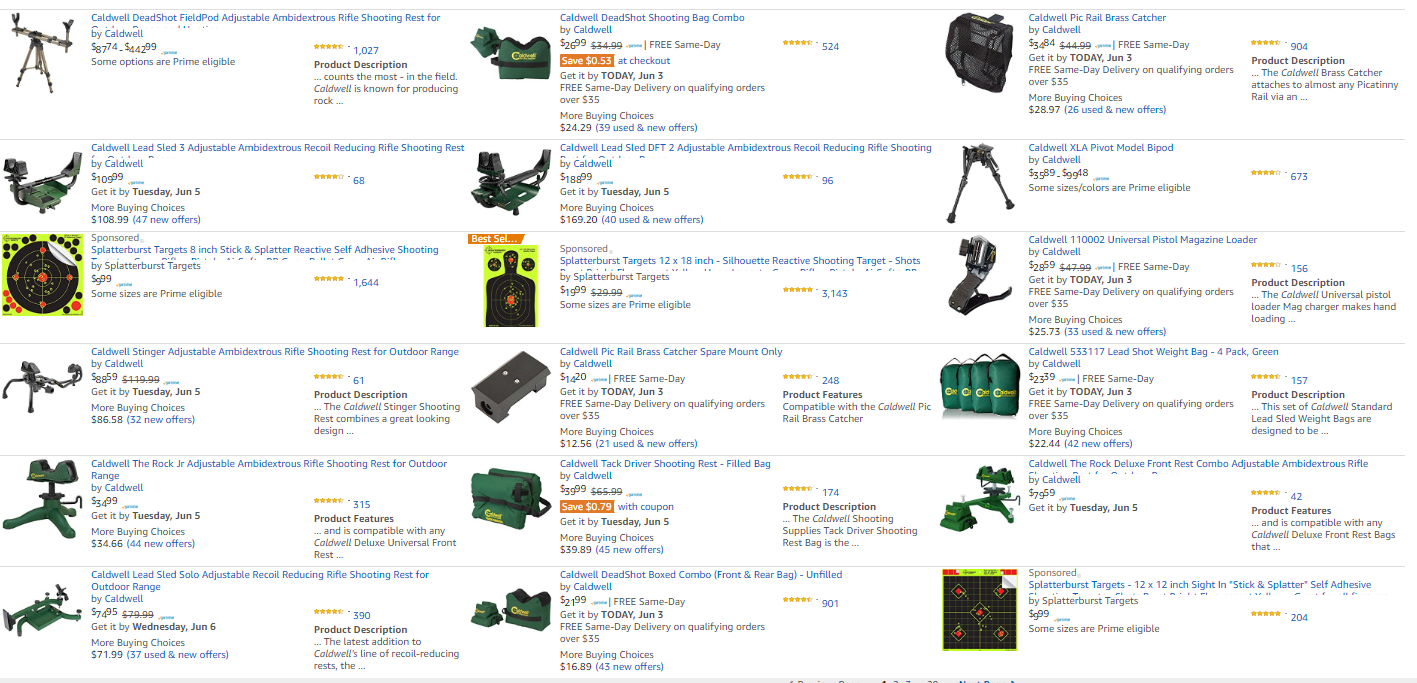Click star rating beside 901 reviews
The height and width of the screenshot is (683, 1417).
pyautogui.click(x=797, y=600)
